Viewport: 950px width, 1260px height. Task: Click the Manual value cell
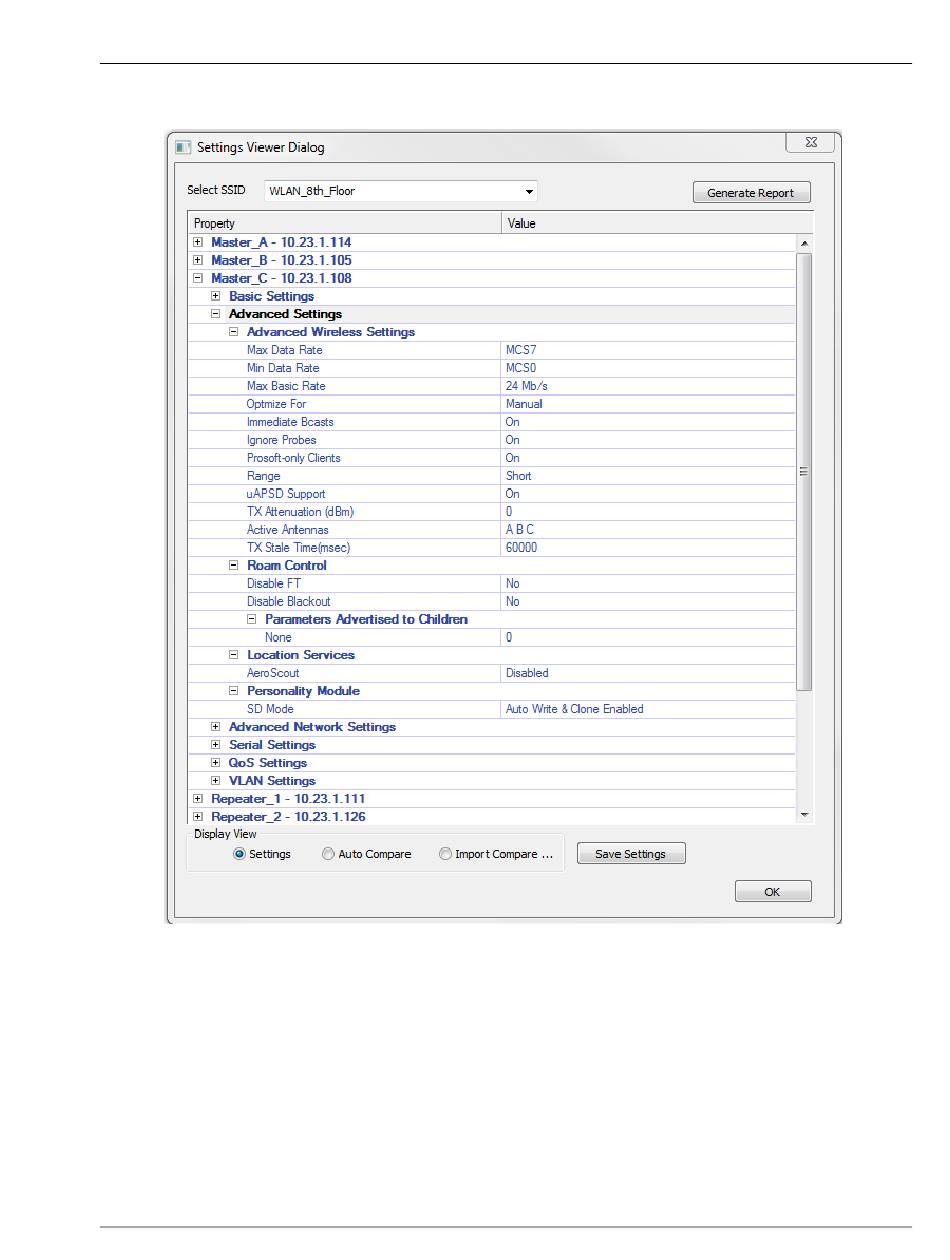[x=649, y=404]
